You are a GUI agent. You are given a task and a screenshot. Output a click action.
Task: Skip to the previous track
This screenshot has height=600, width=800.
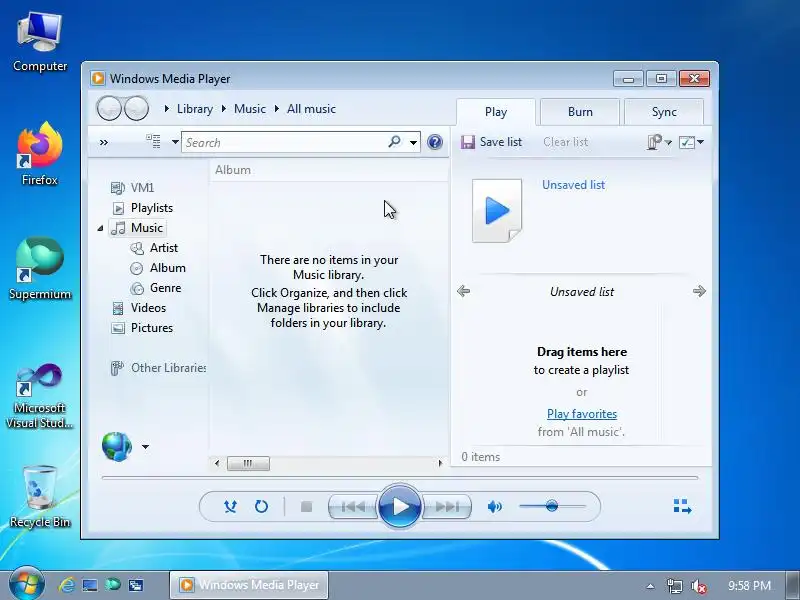coord(353,507)
